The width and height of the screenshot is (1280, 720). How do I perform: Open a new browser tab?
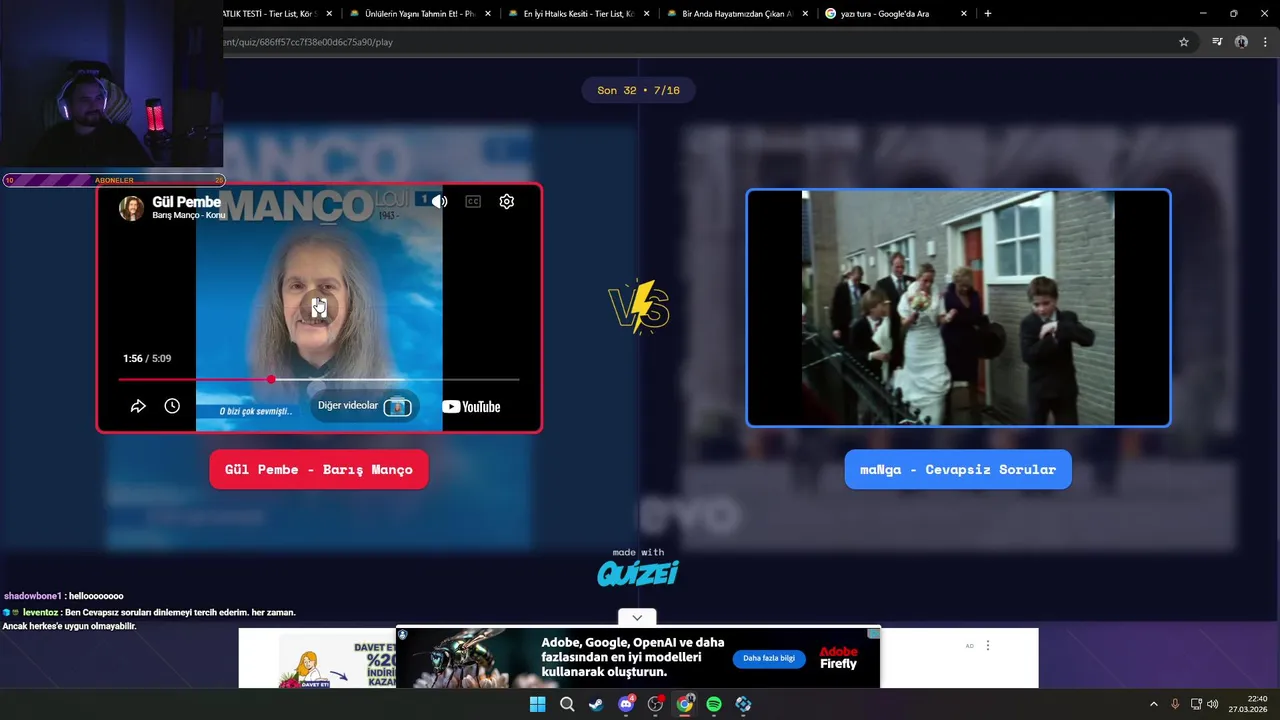pos(988,14)
